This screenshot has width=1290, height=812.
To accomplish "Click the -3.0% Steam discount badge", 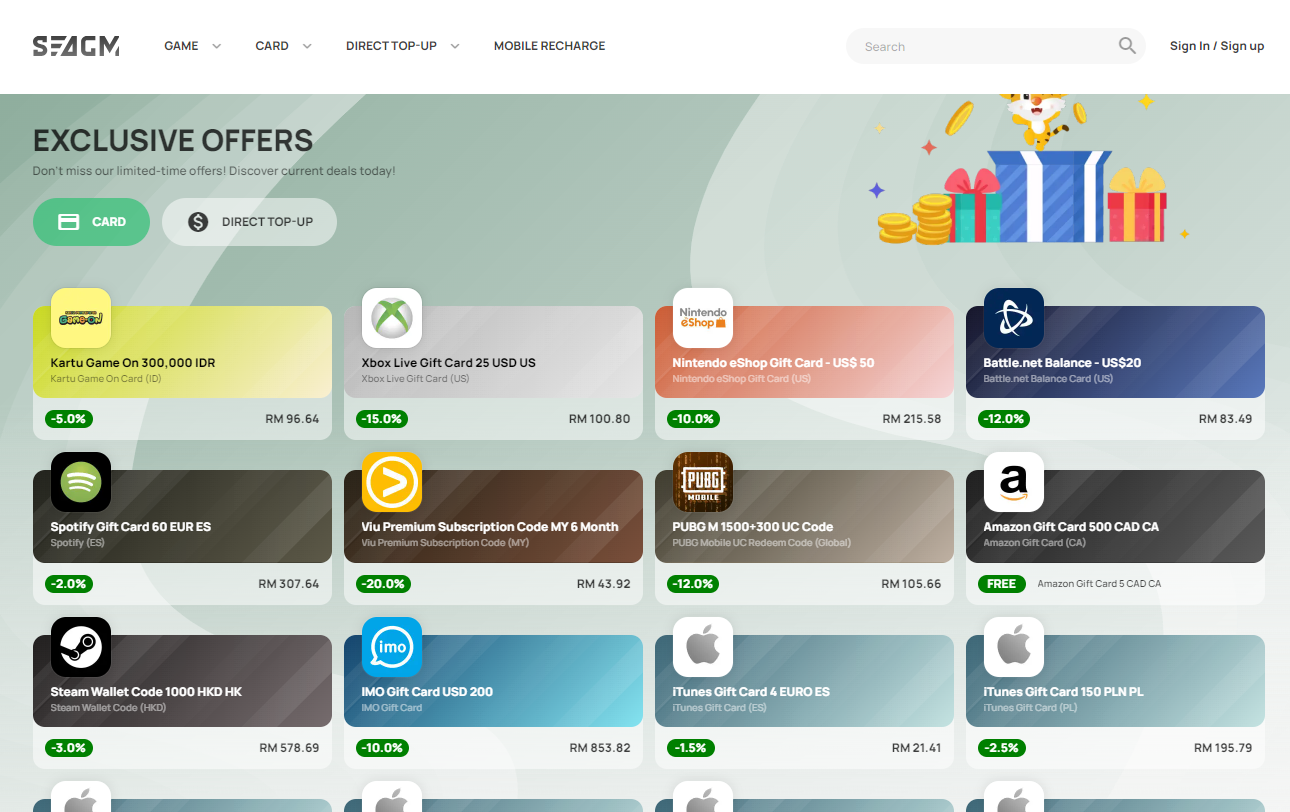I will (69, 748).
